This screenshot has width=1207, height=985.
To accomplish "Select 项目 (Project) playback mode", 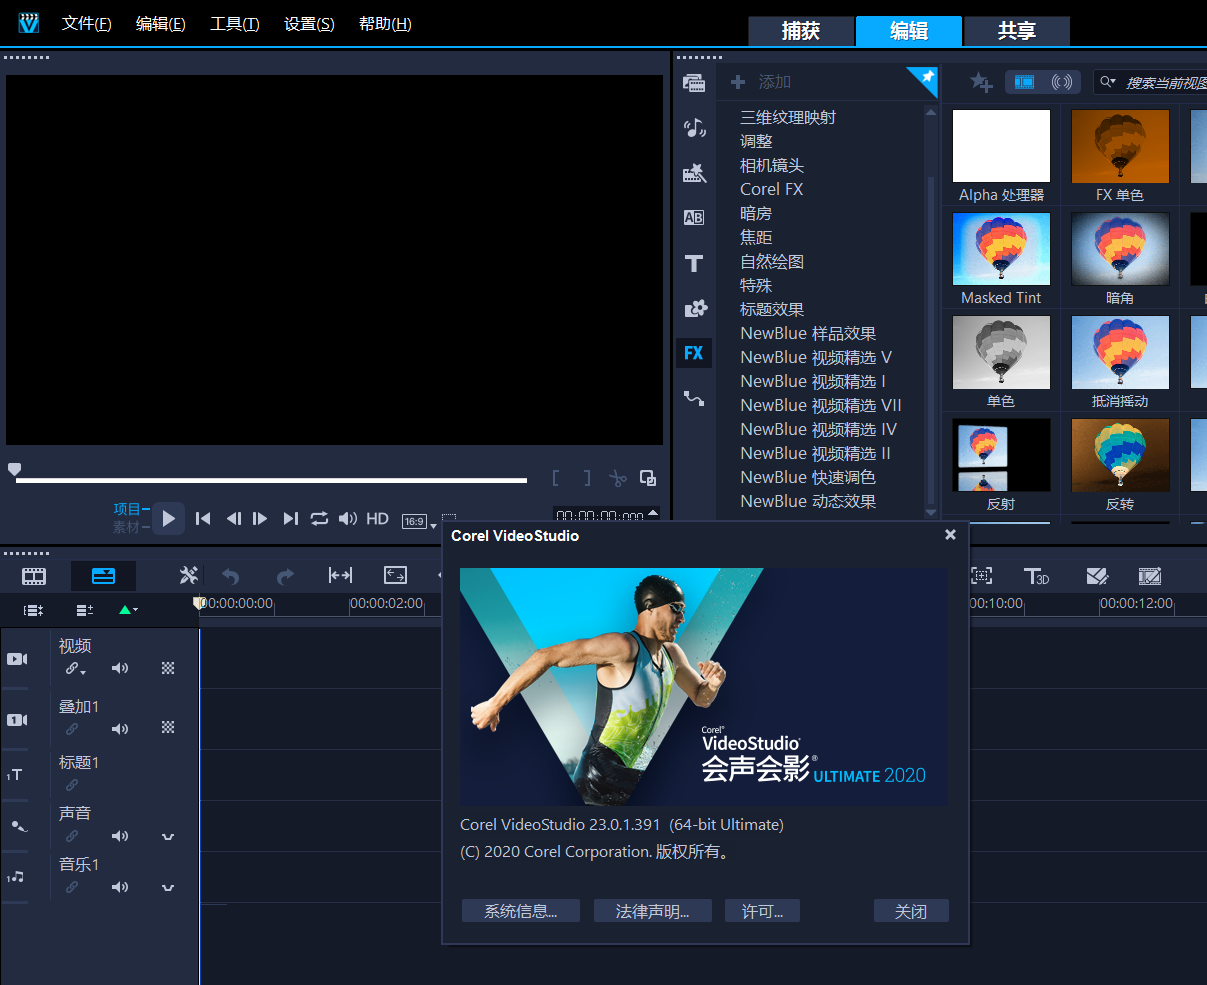I will 127,509.
